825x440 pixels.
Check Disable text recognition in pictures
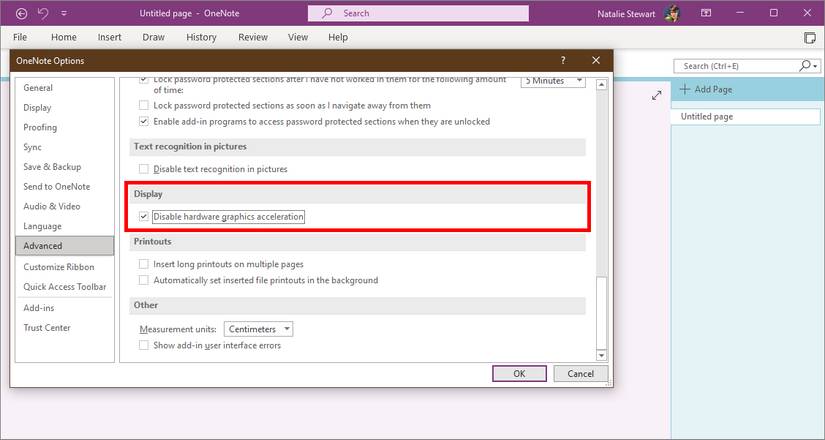(x=144, y=169)
